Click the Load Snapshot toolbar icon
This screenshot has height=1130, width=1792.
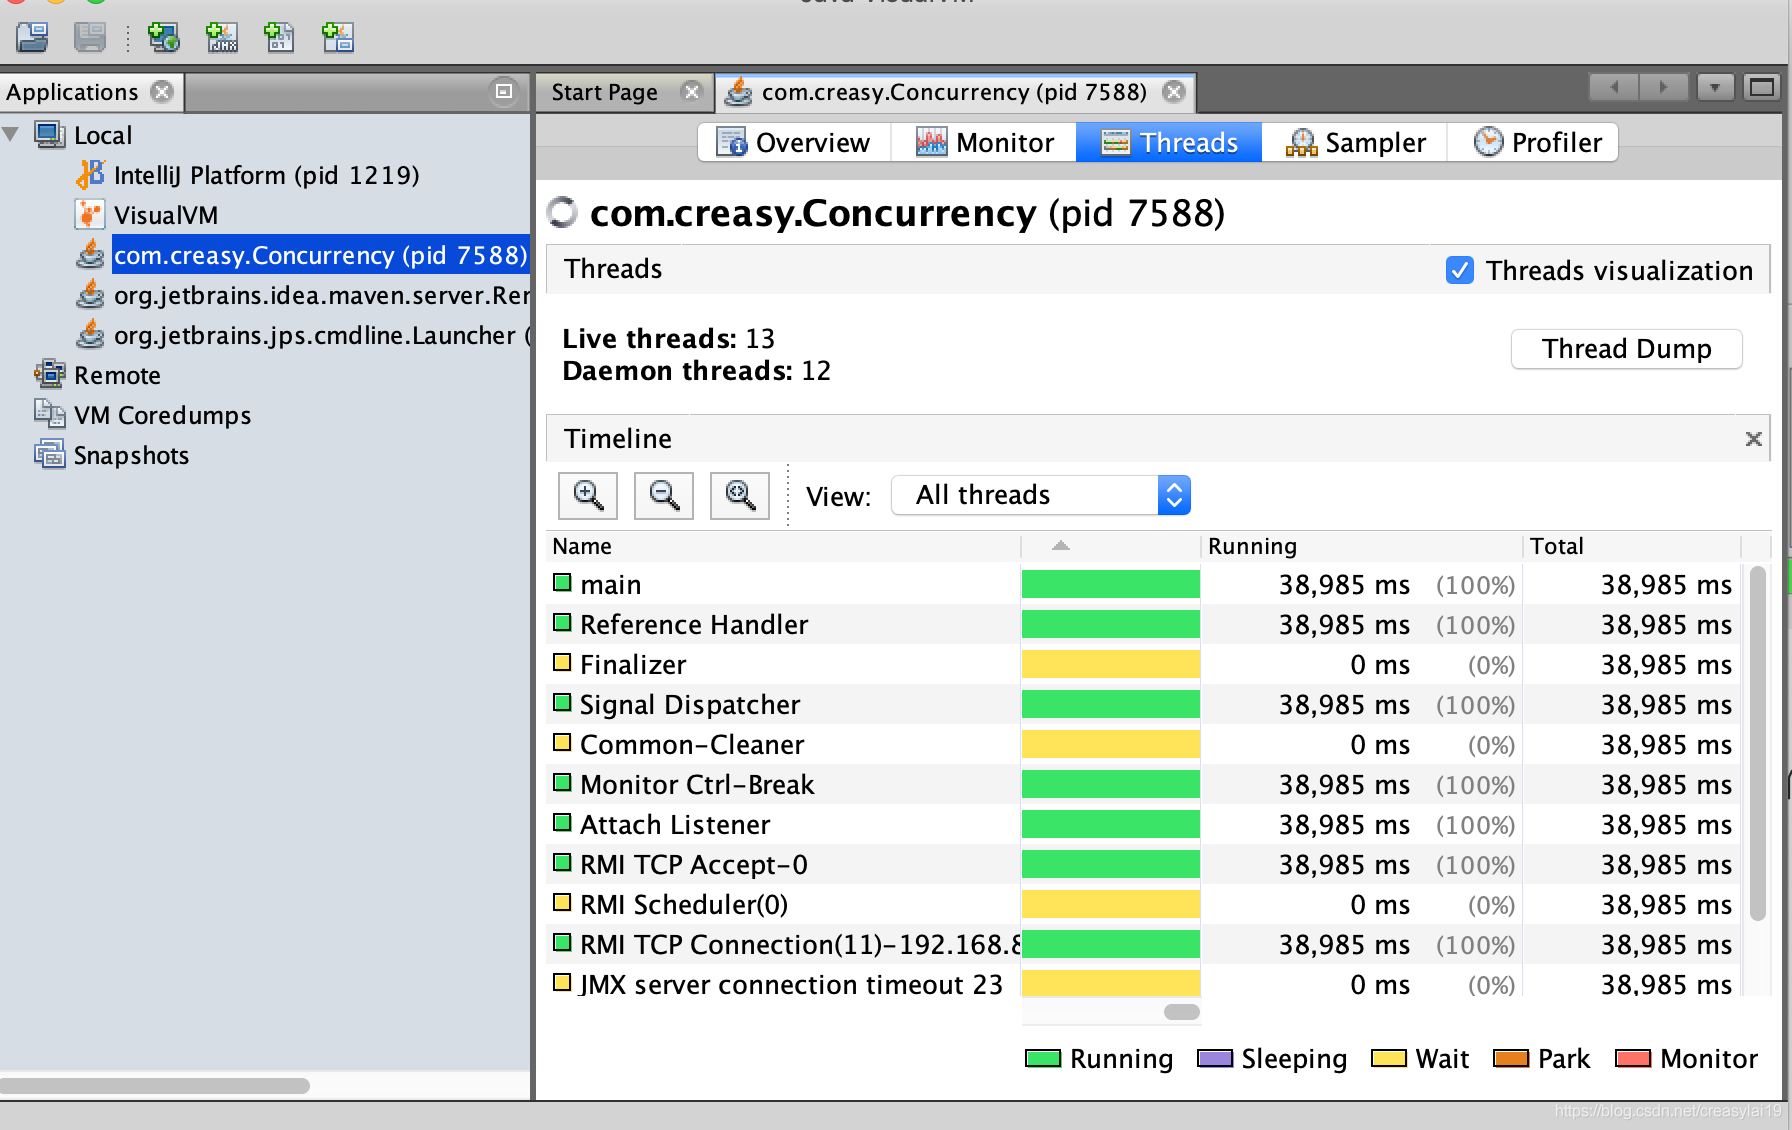[x=32, y=38]
